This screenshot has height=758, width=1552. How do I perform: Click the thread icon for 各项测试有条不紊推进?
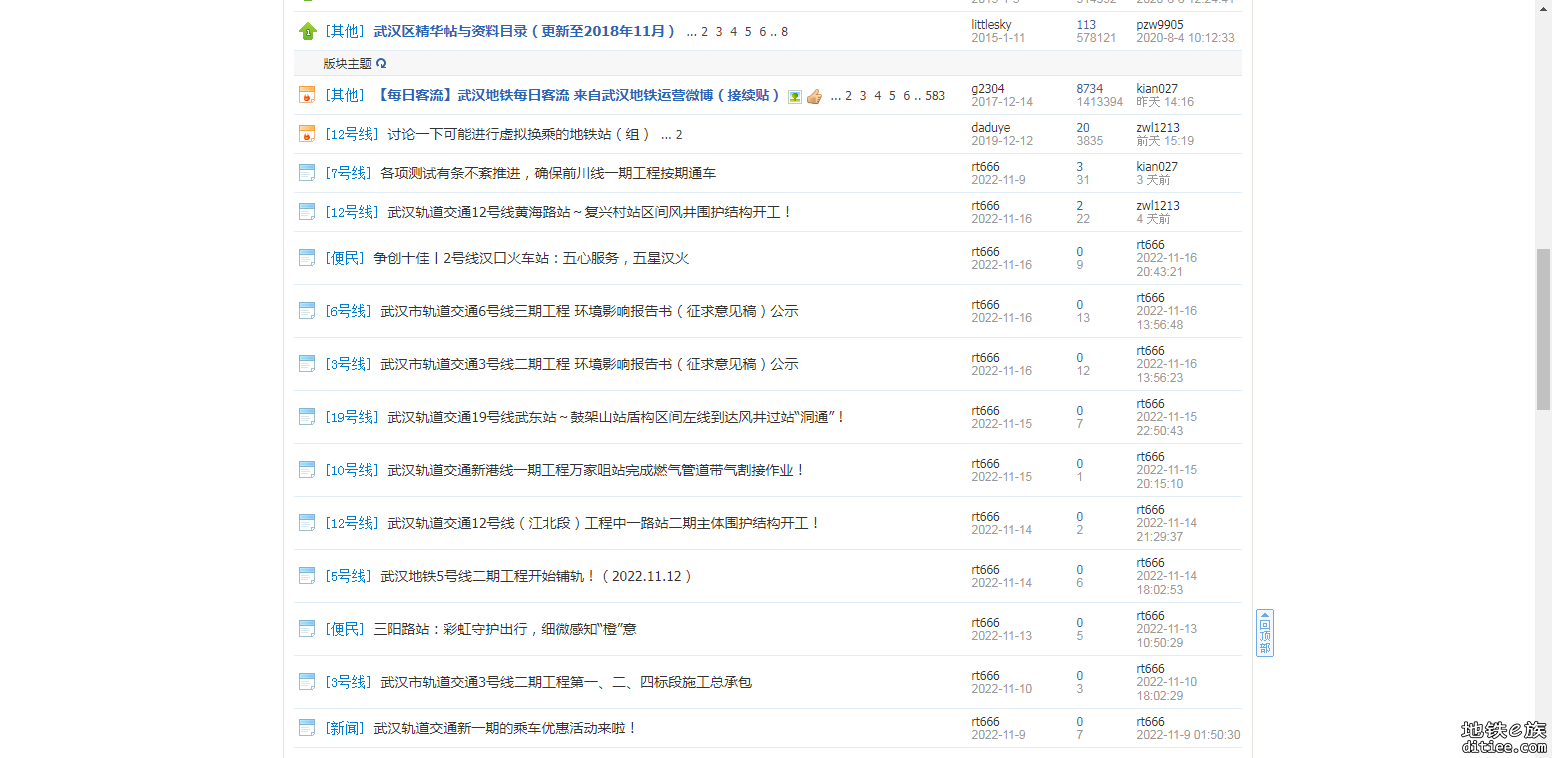point(307,173)
